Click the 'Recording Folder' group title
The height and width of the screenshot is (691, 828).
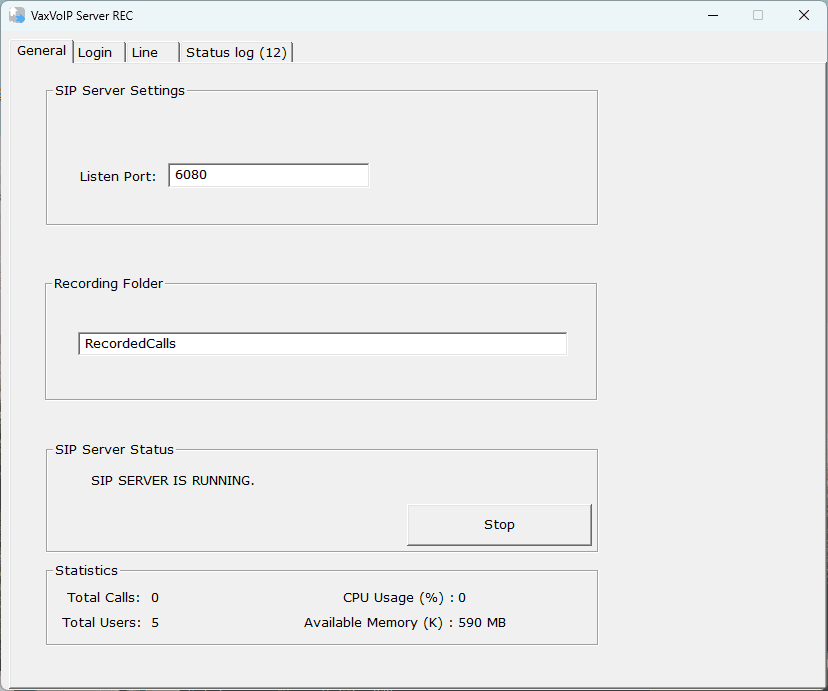coord(108,283)
